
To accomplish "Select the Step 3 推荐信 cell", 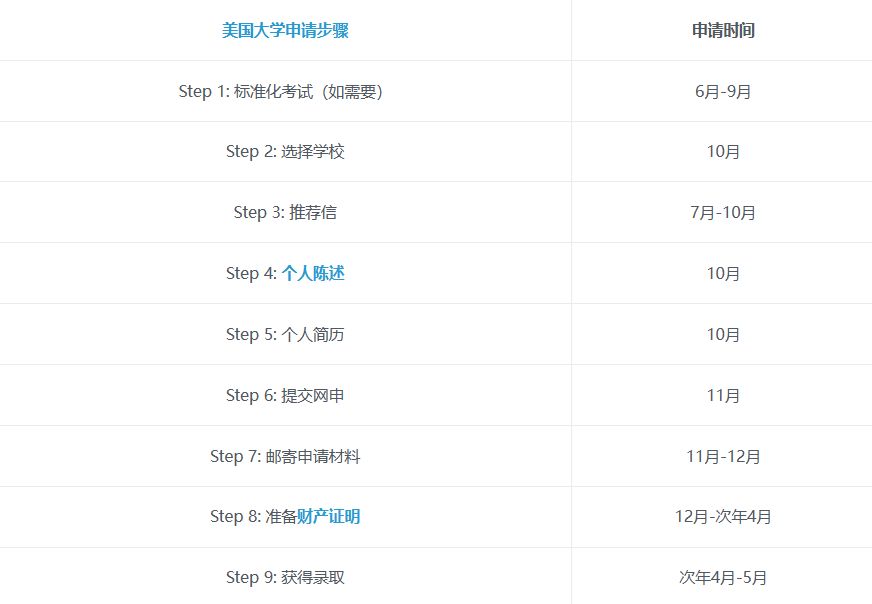I will click(285, 212).
